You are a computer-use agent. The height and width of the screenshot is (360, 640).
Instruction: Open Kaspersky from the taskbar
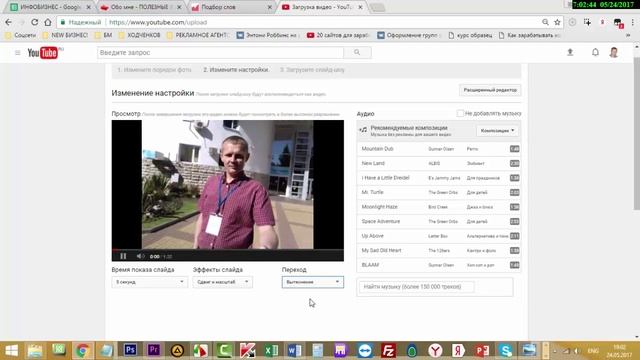click(x=248, y=350)
